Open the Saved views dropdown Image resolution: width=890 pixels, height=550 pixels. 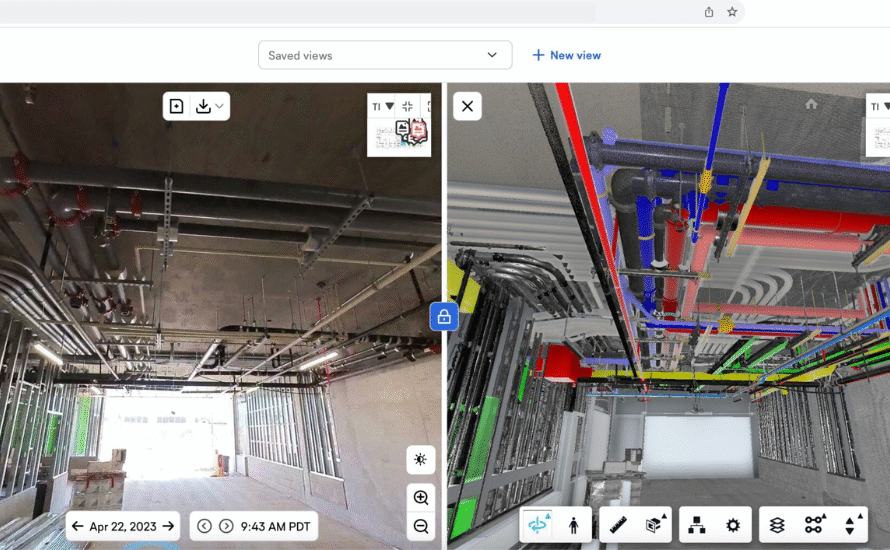[385, 55]
